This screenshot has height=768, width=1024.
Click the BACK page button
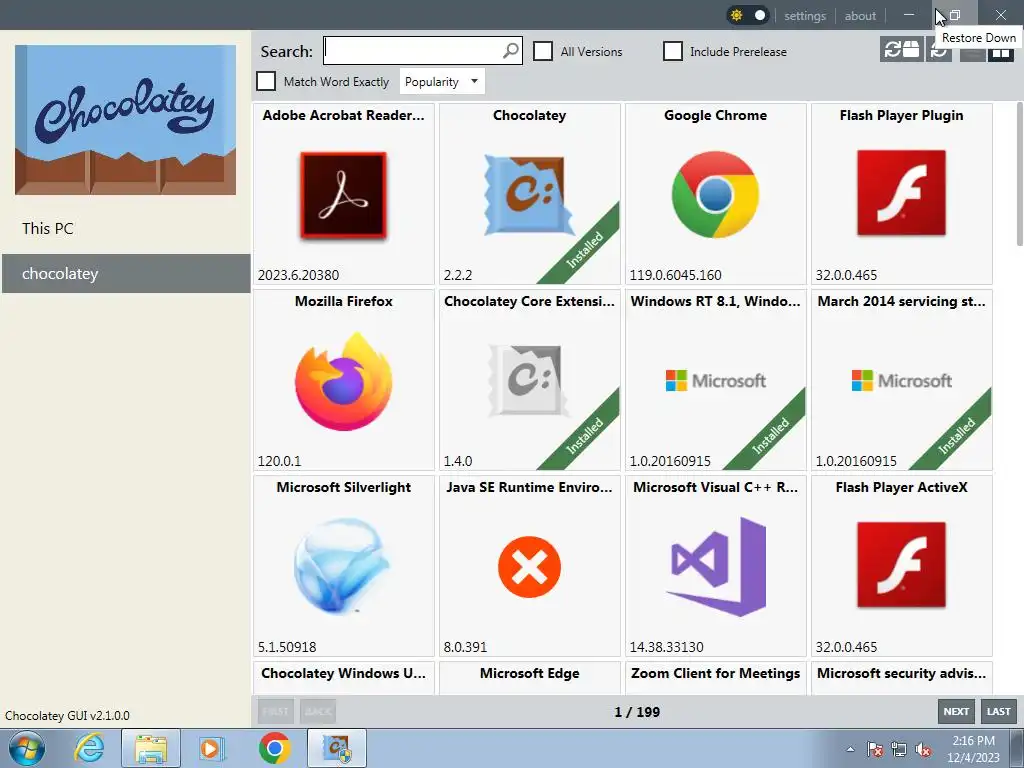tap(318, 712)
